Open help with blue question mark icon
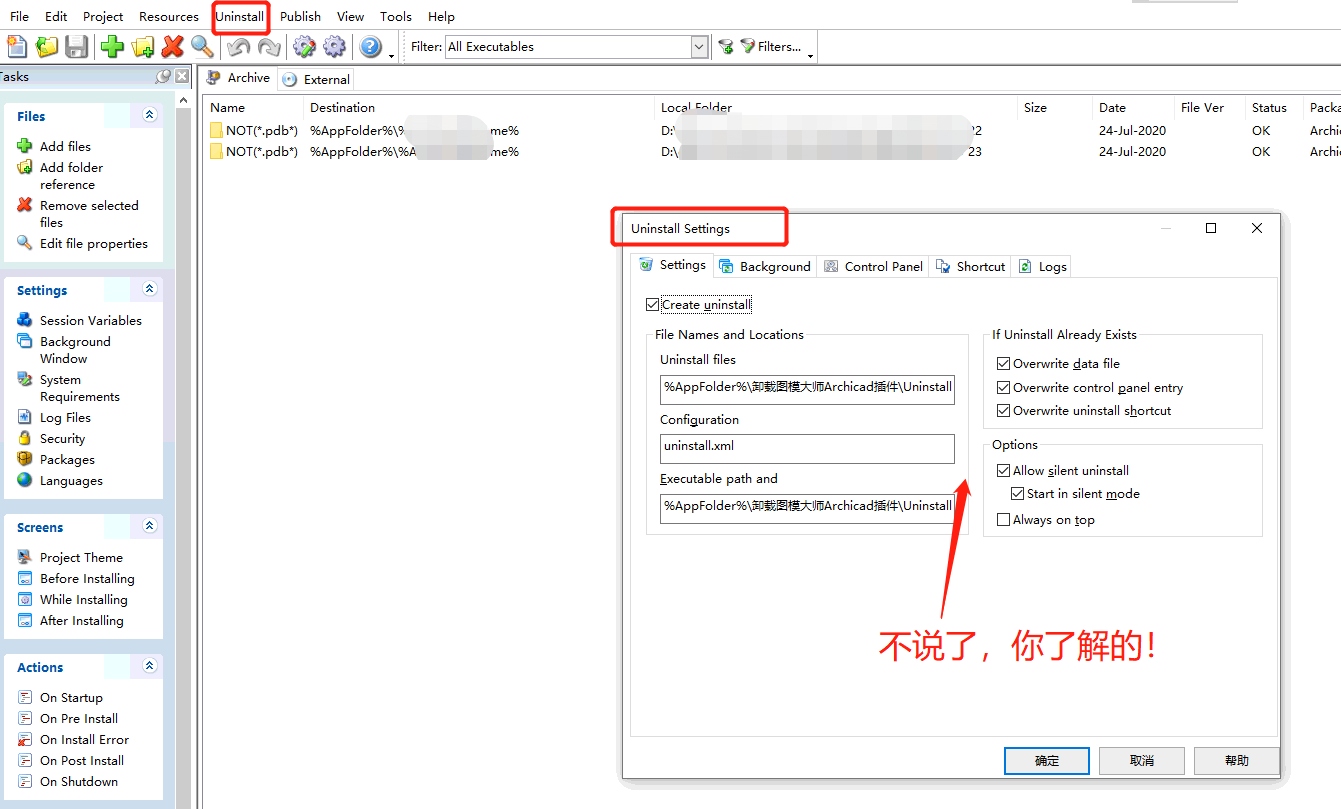 pyautogui.click(x=370, y=46)
